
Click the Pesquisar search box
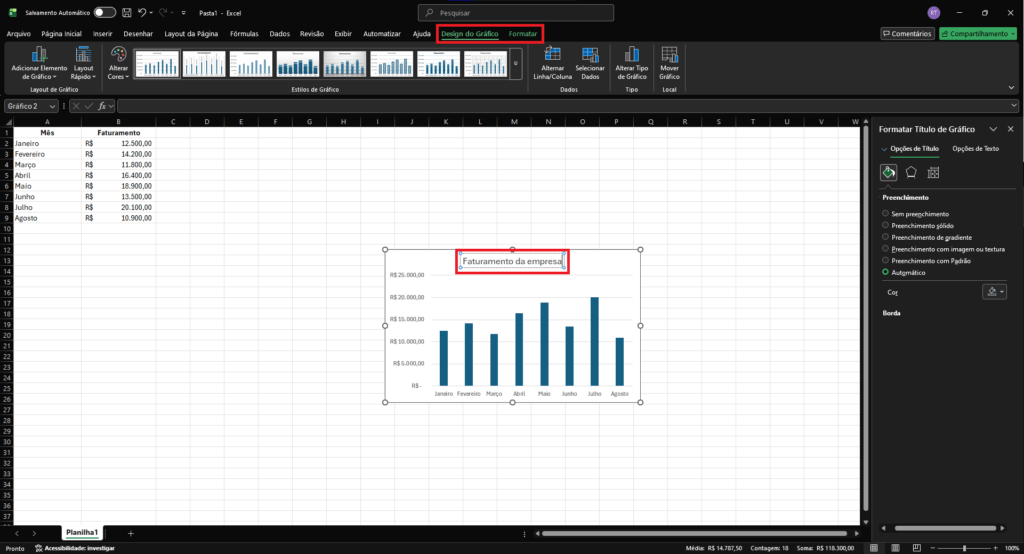click(x=516, y=12)
